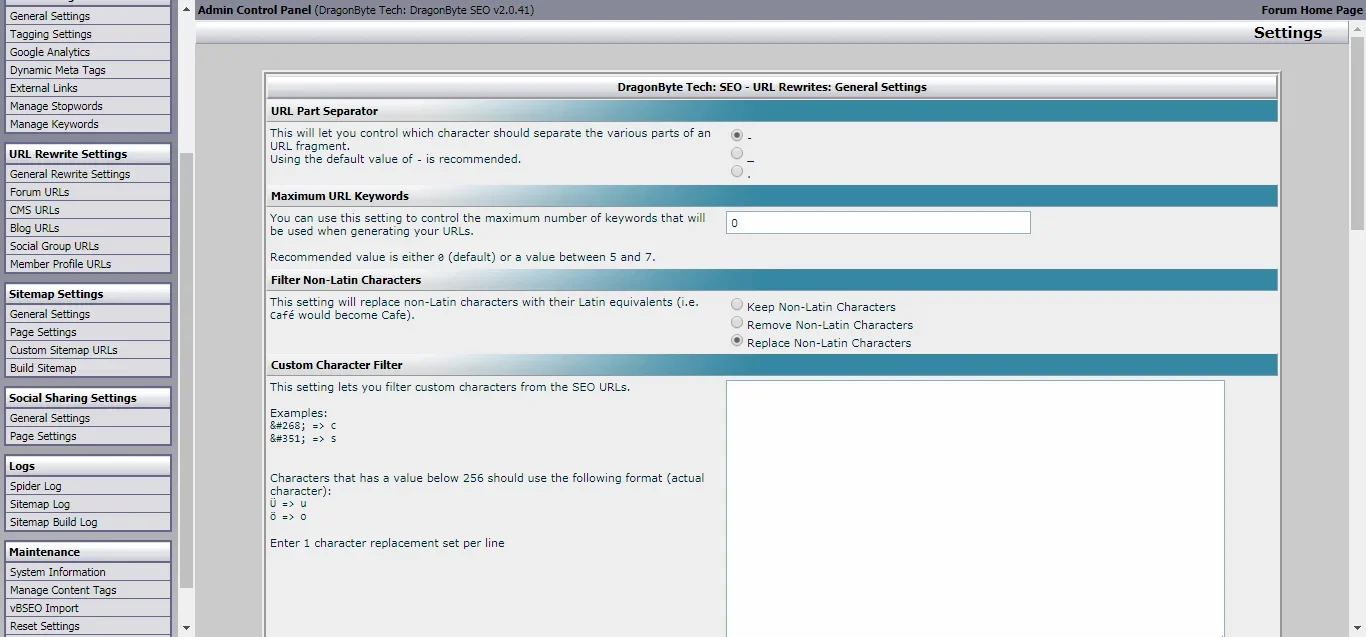Open the Sitemap Log
This screenshot has width=1366, height=637.
(87, 504)
